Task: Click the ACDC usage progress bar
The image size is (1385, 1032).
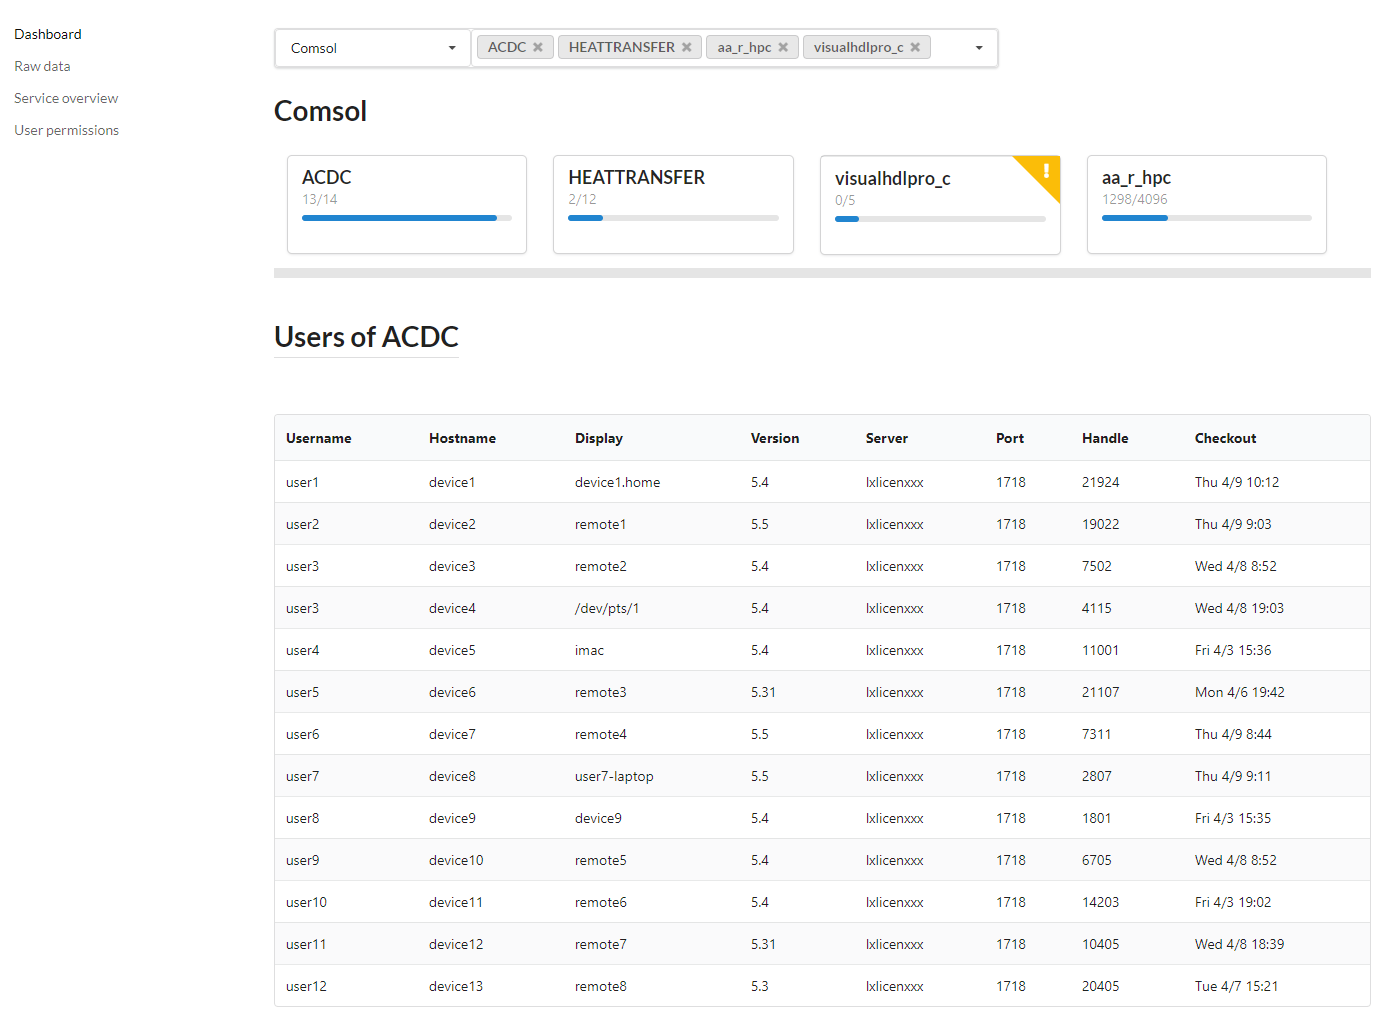Action: click(407, 218)
